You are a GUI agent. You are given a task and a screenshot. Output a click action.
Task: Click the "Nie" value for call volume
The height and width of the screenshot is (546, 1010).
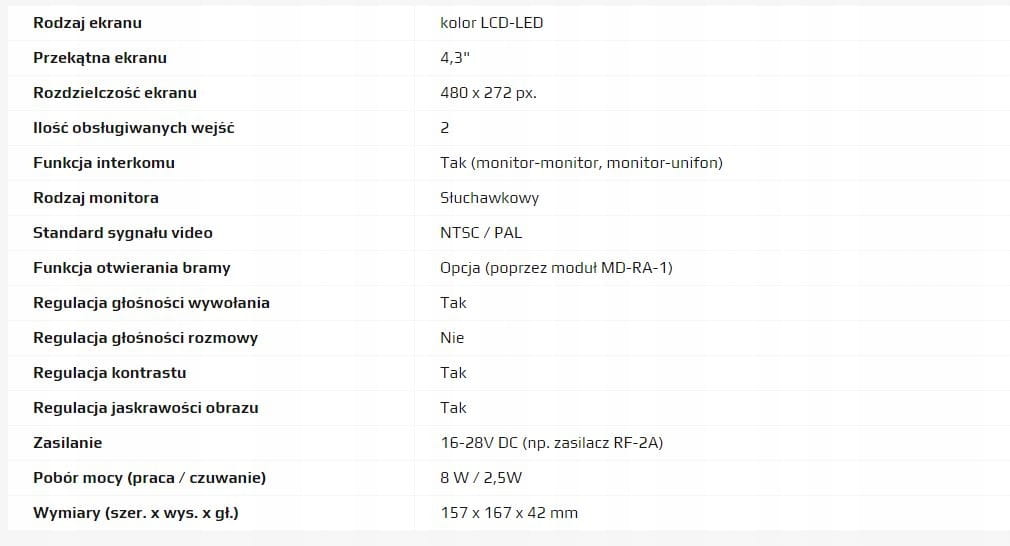click(452, 338)
